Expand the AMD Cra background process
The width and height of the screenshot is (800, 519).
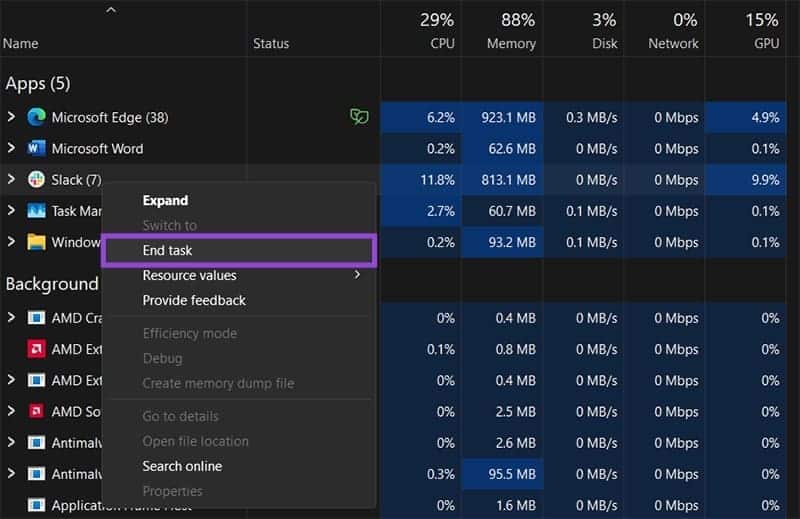pyautogui.click(x=11, y=317)
